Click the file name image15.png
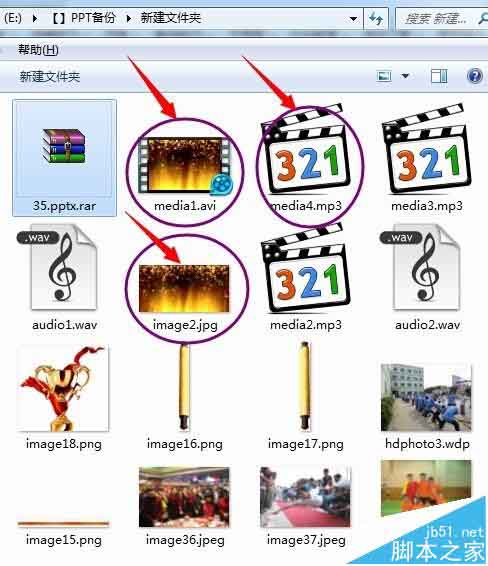 click(64, 540)
